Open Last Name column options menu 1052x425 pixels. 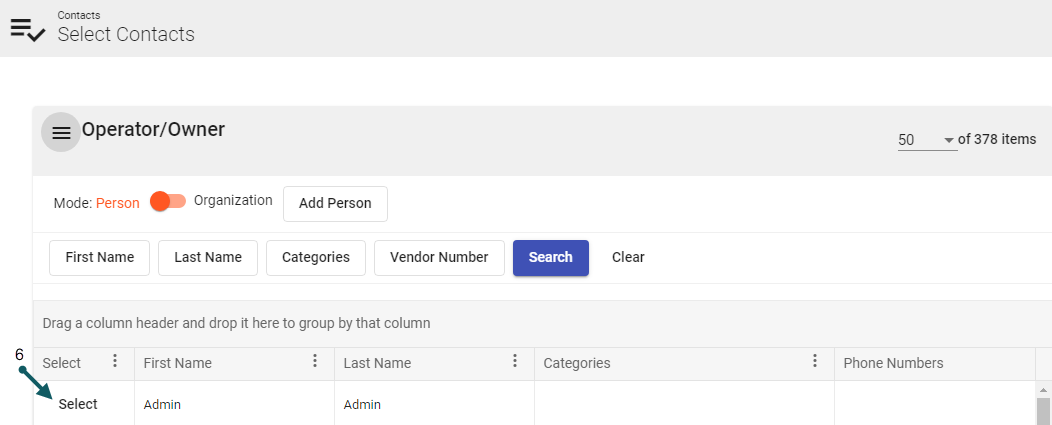tap(515, 362)
